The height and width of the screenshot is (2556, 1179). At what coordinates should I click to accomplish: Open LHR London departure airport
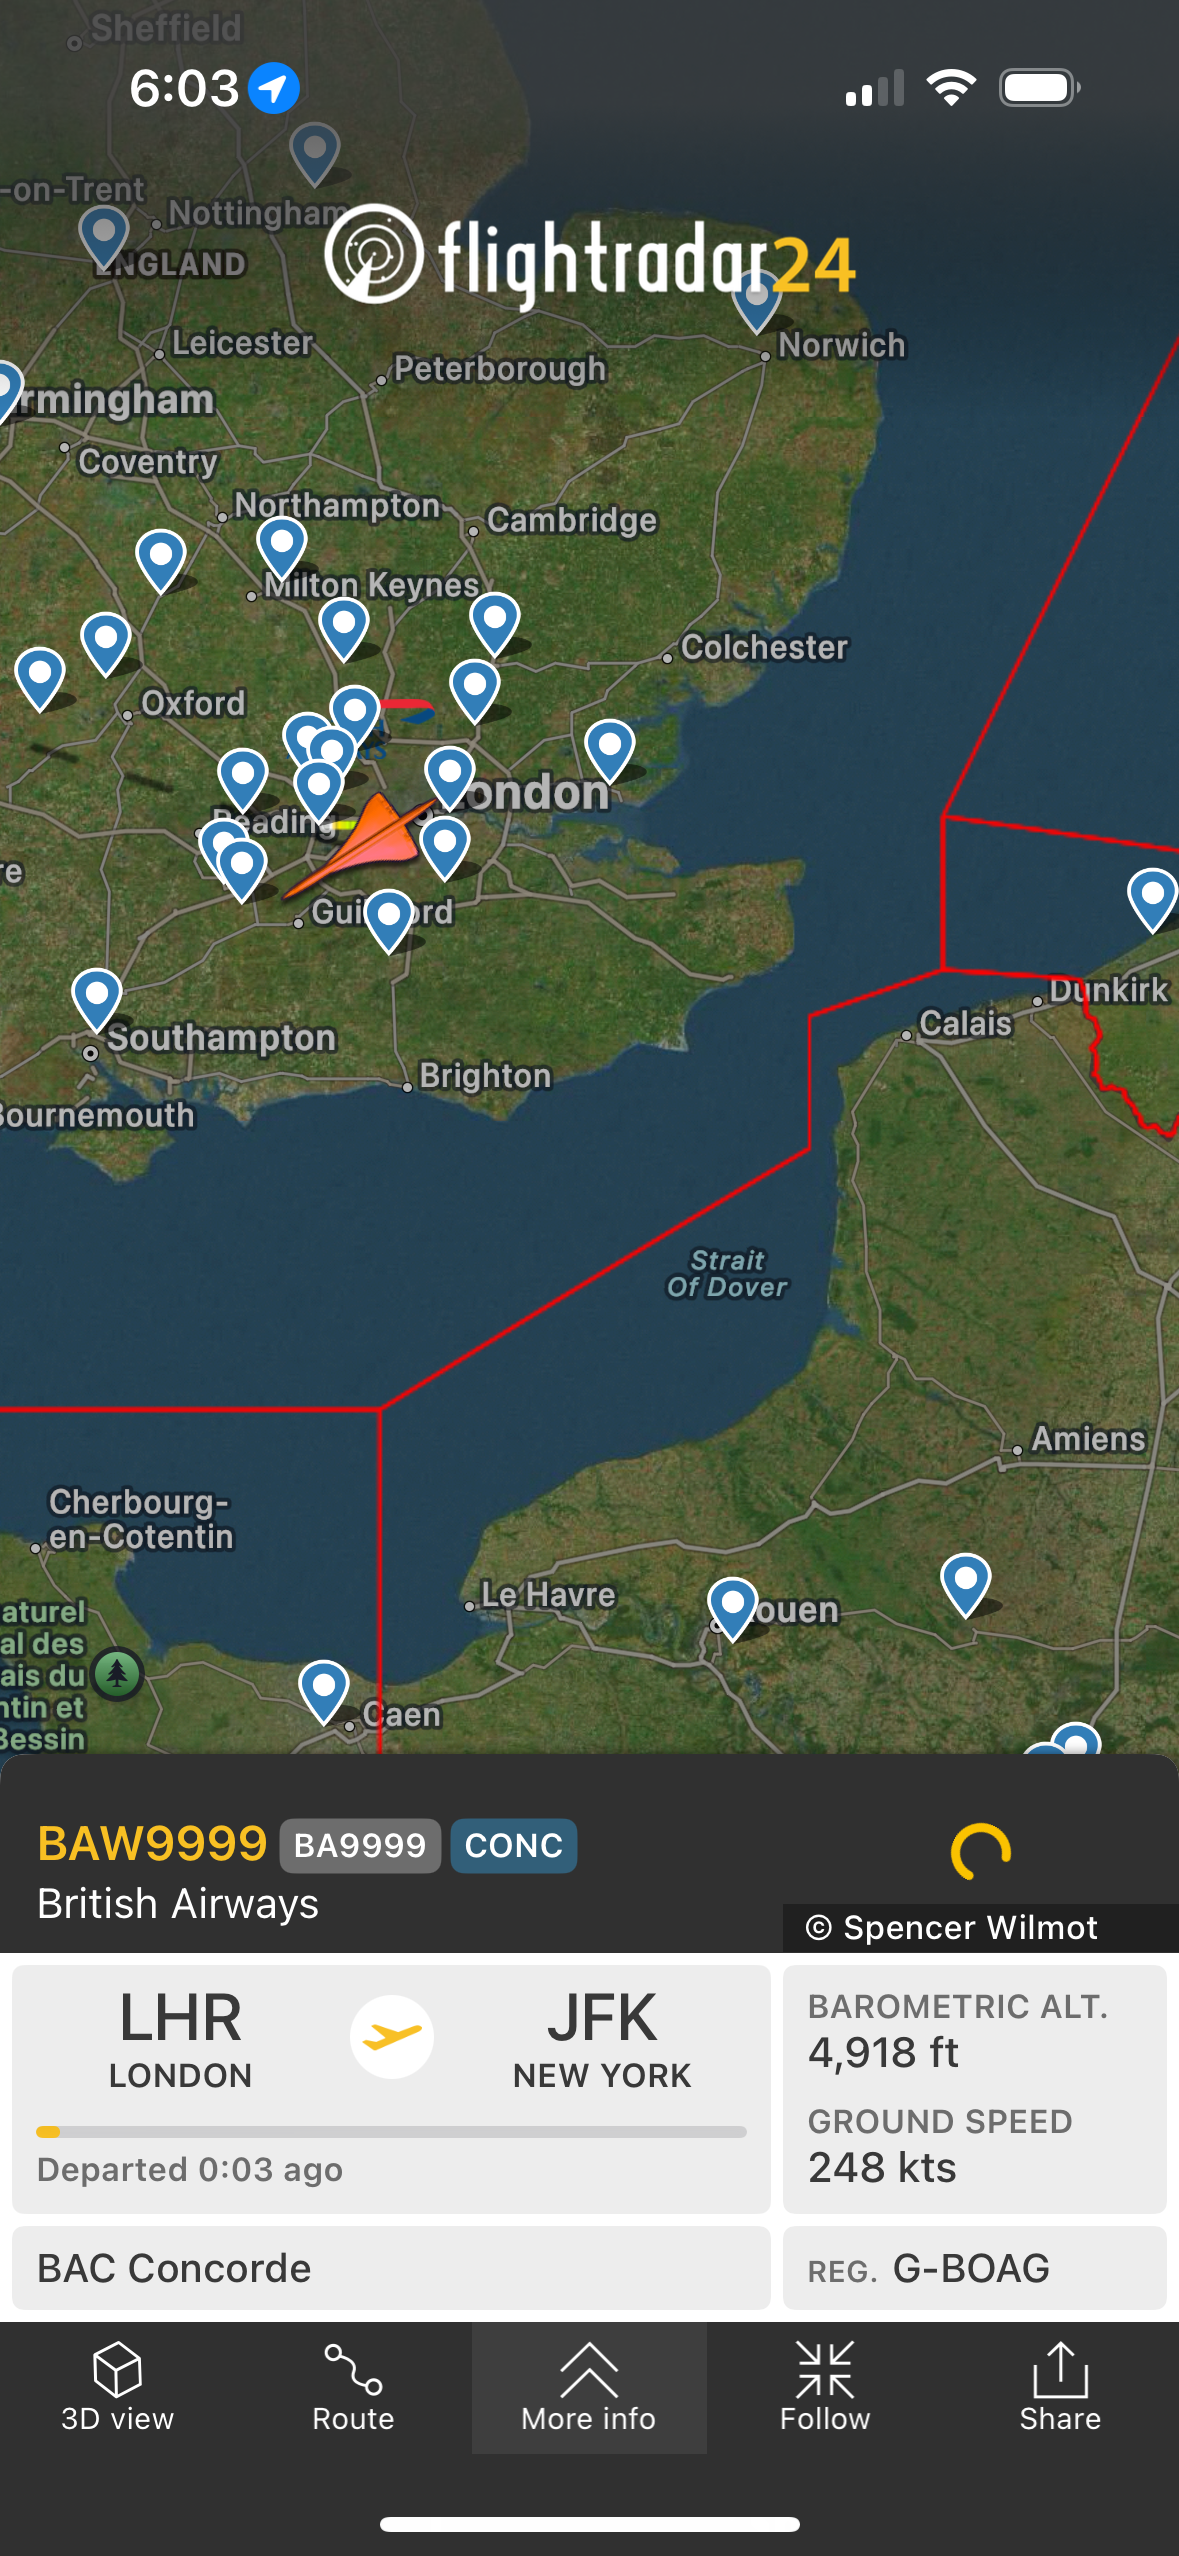(x=181, y=2038)
